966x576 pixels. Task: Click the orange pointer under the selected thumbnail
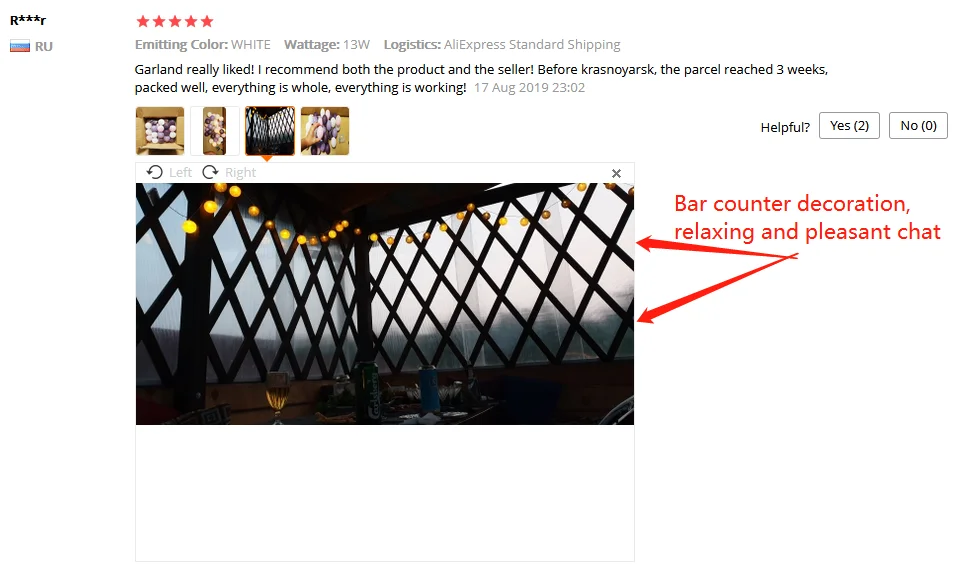coord(267,158)
